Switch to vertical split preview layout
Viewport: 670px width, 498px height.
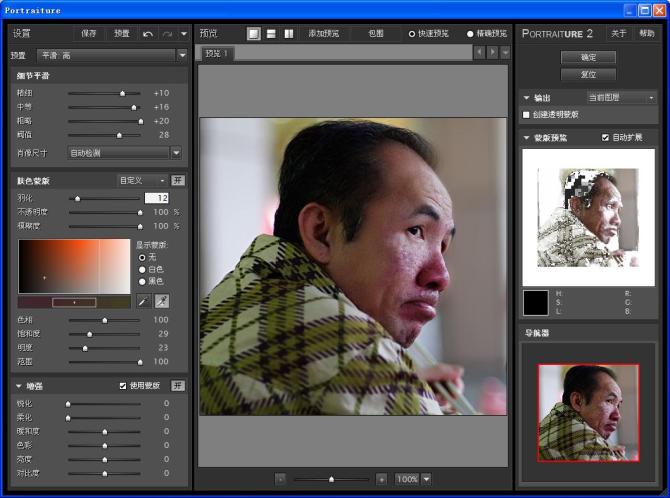pyautogui.click(x=289, y=33)
